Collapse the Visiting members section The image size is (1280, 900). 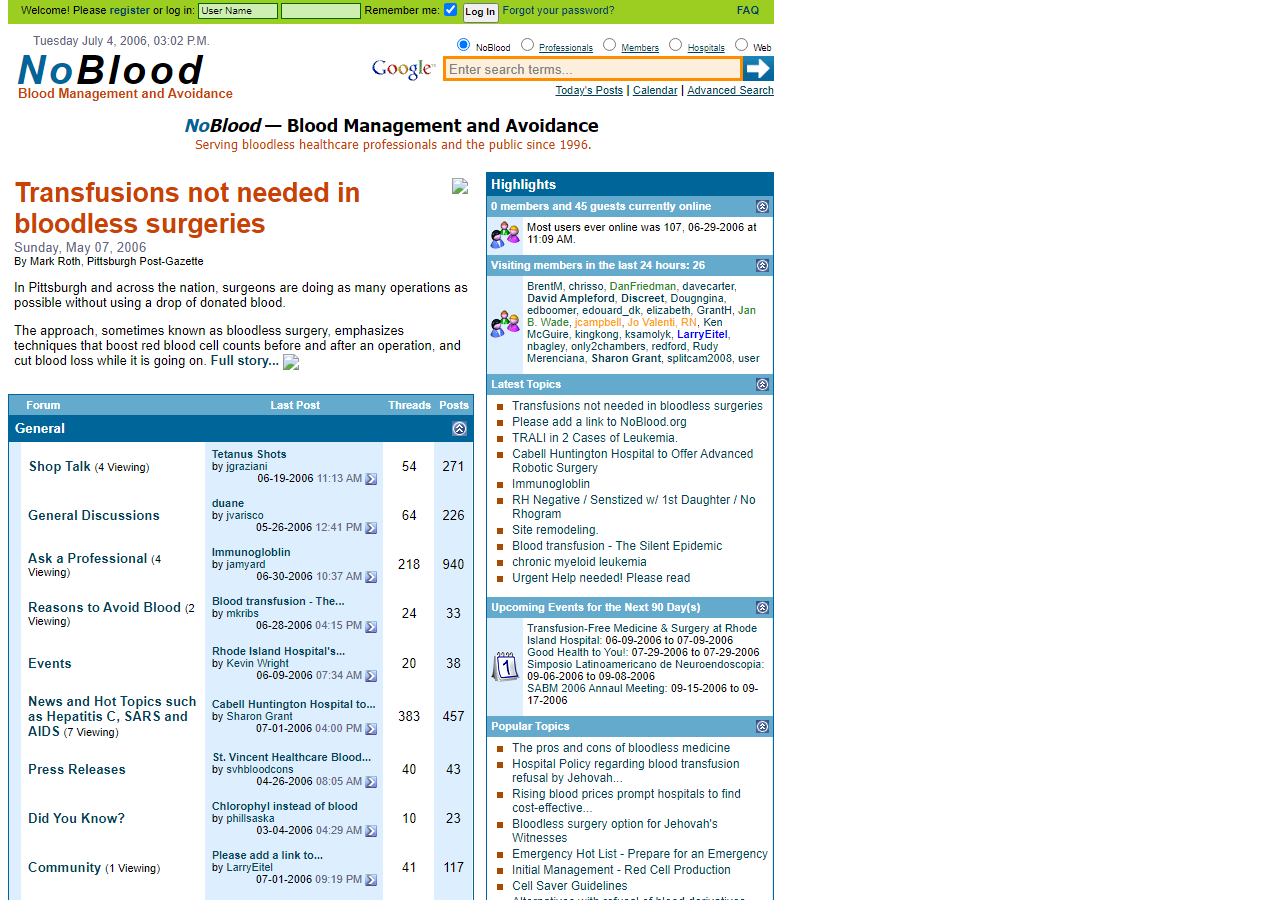(762, 266)
